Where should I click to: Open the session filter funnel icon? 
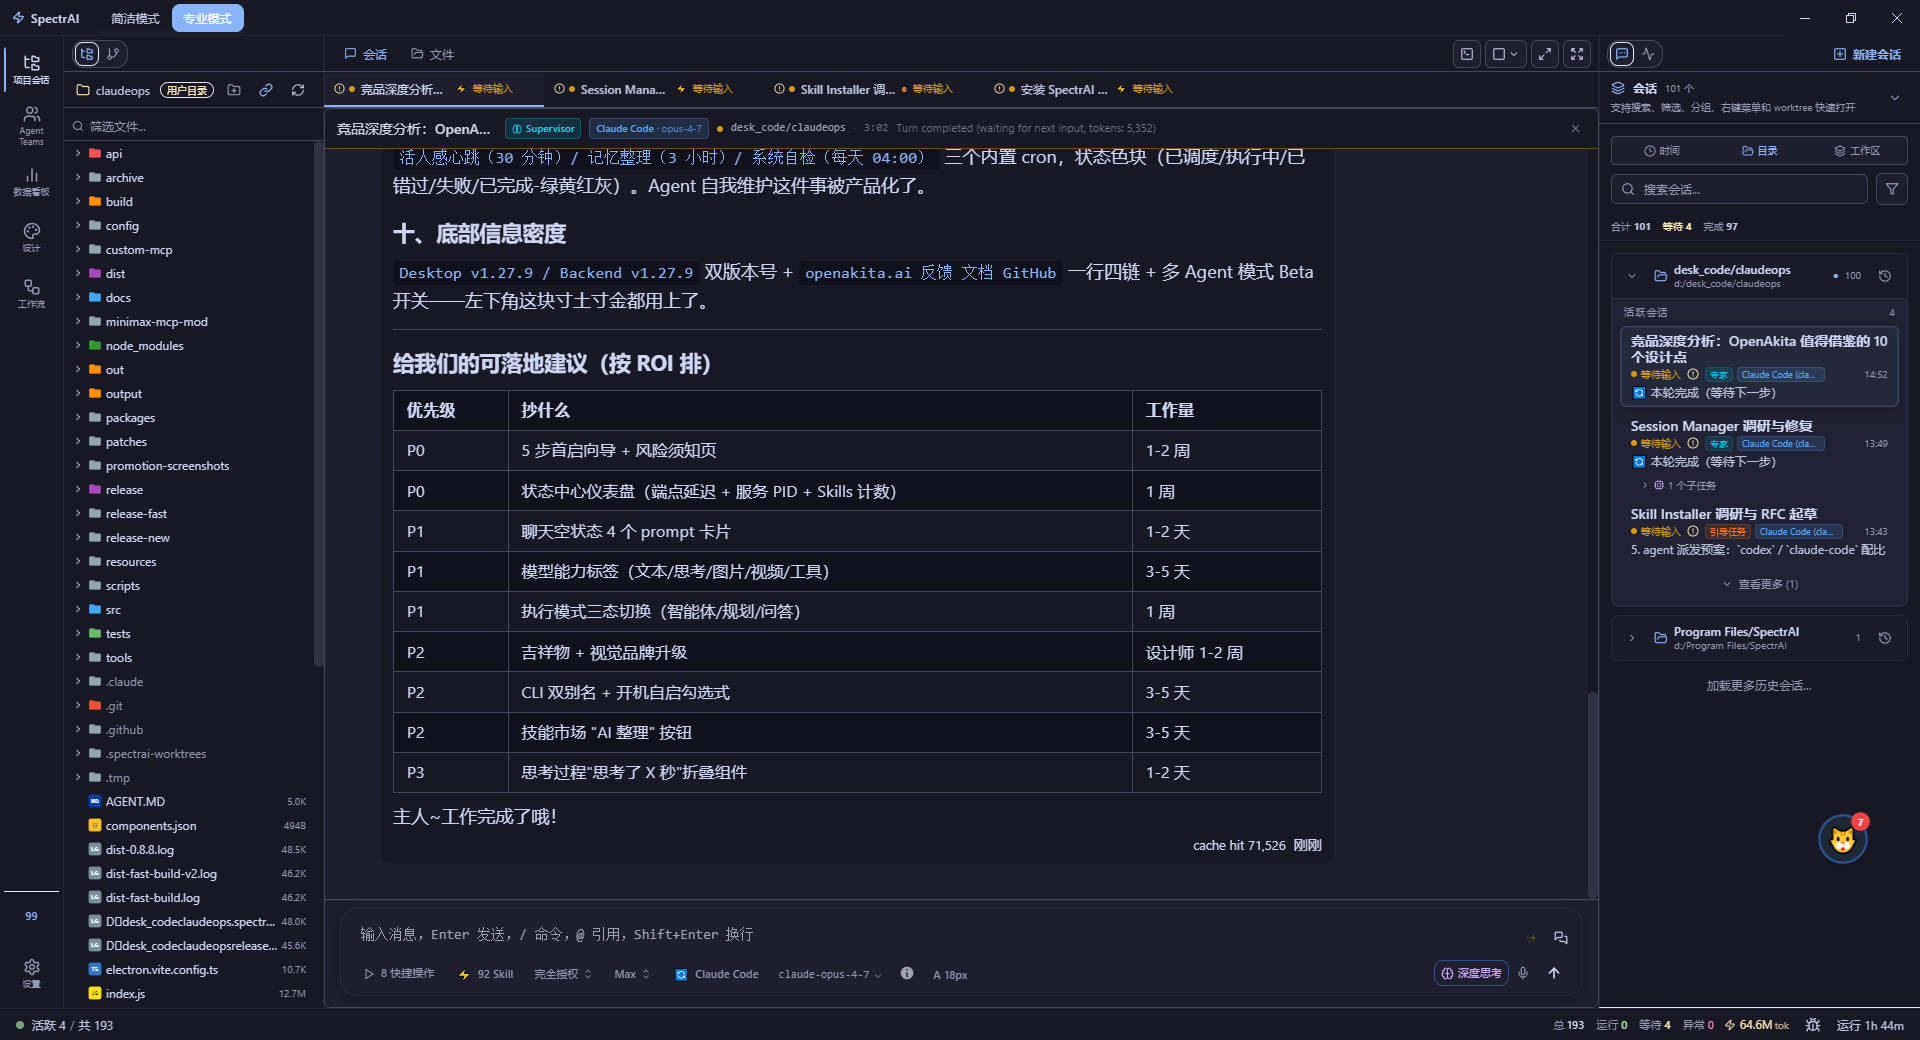click(1892, 189)
